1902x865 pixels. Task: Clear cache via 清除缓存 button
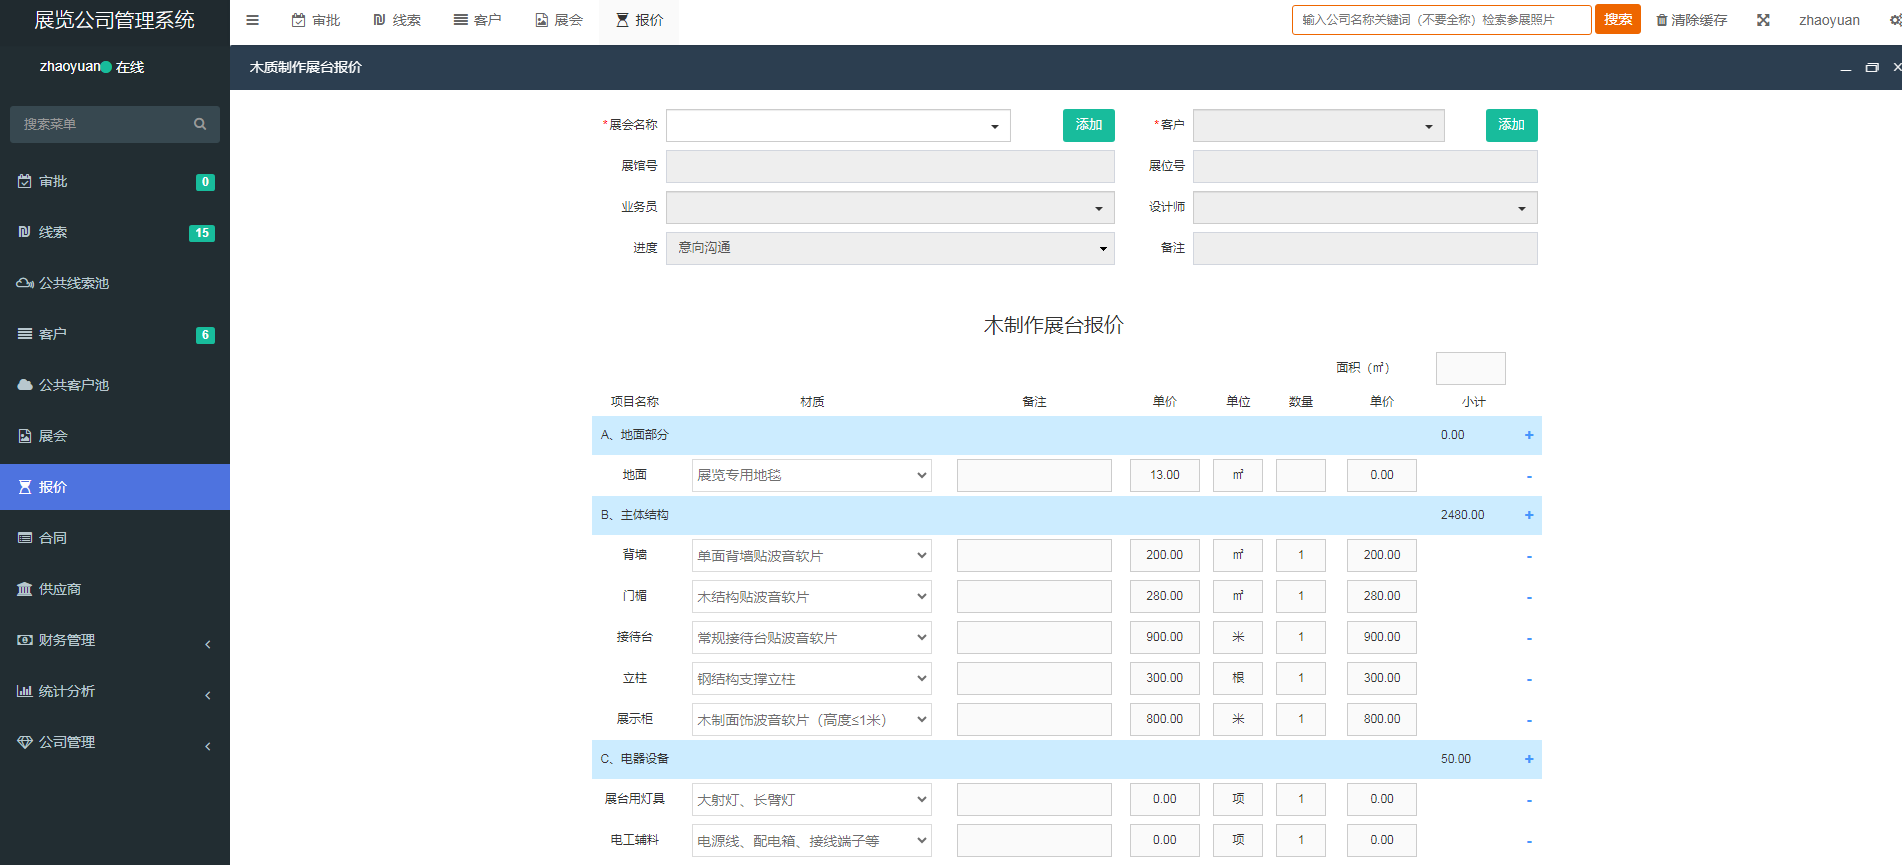point(1691,20)
